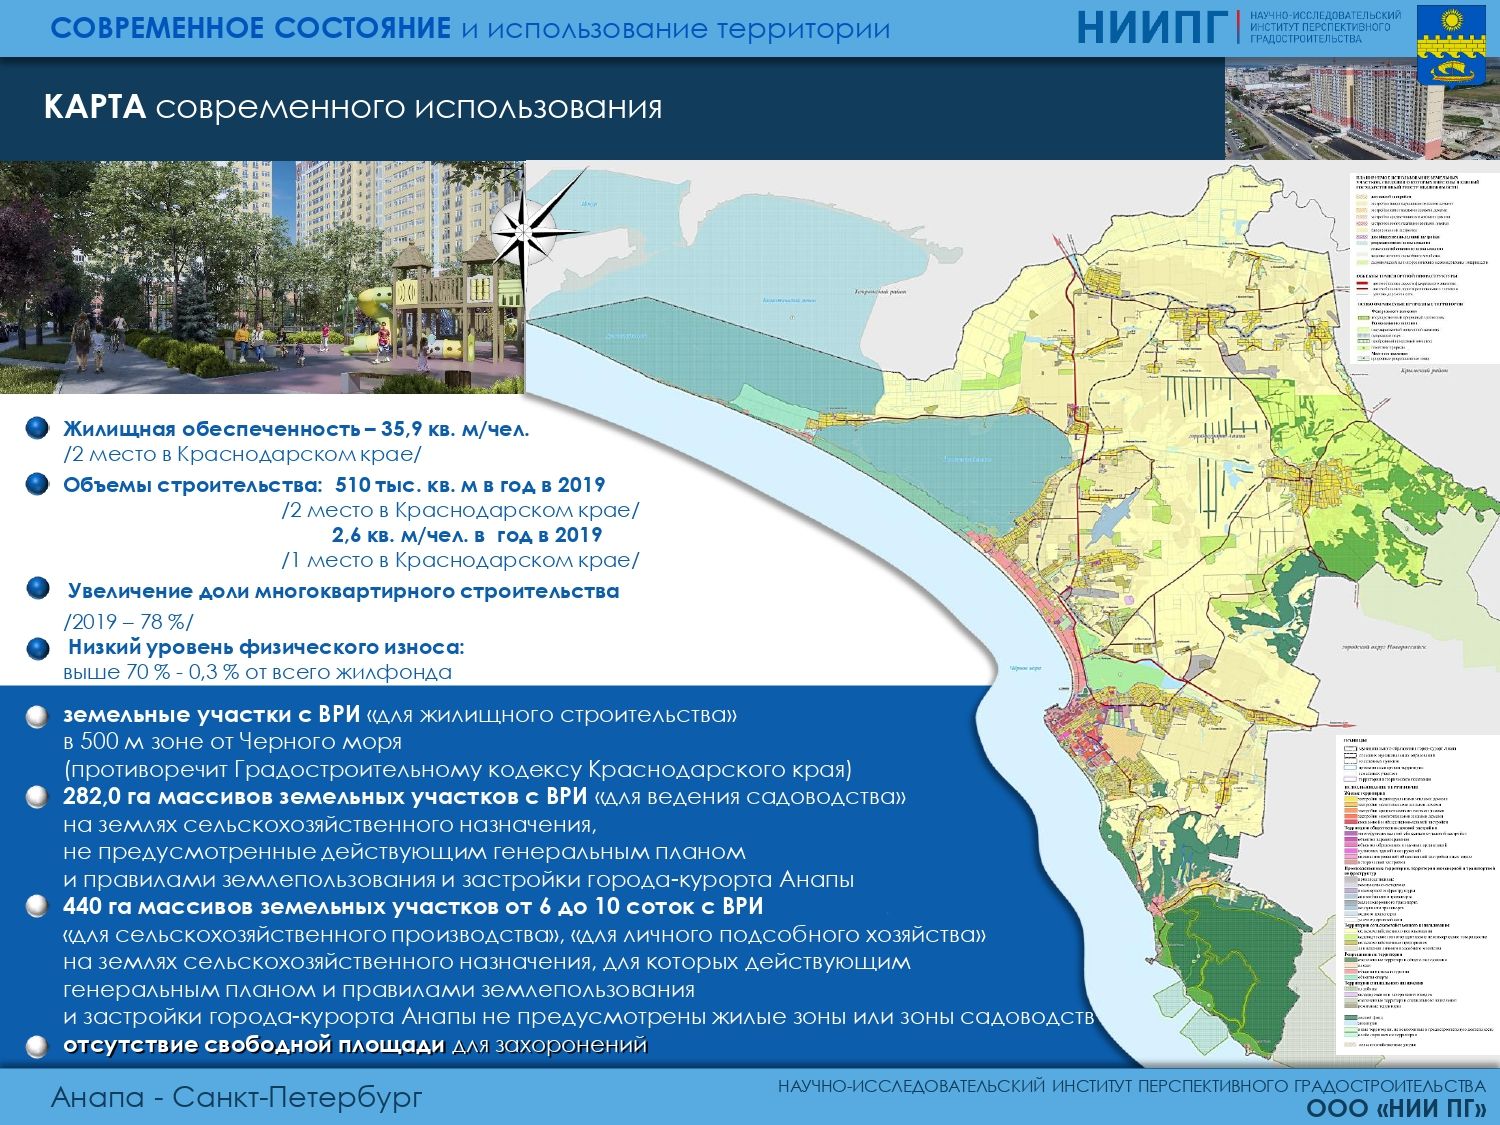Click the underlined для захоронений text

click(549, 1045)
